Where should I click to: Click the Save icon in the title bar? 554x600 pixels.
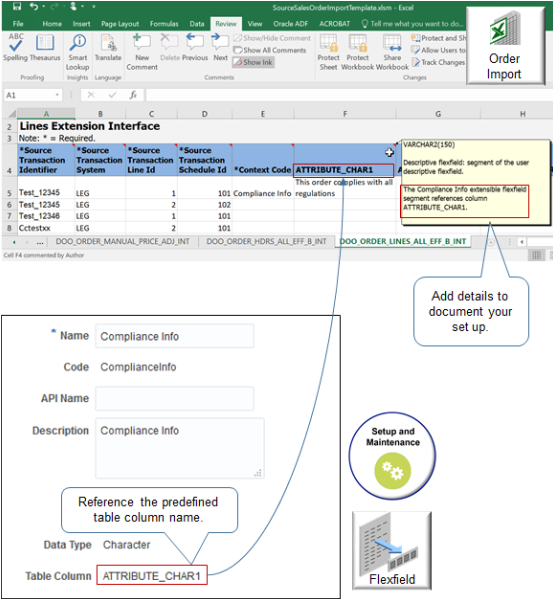pos(16,7)
